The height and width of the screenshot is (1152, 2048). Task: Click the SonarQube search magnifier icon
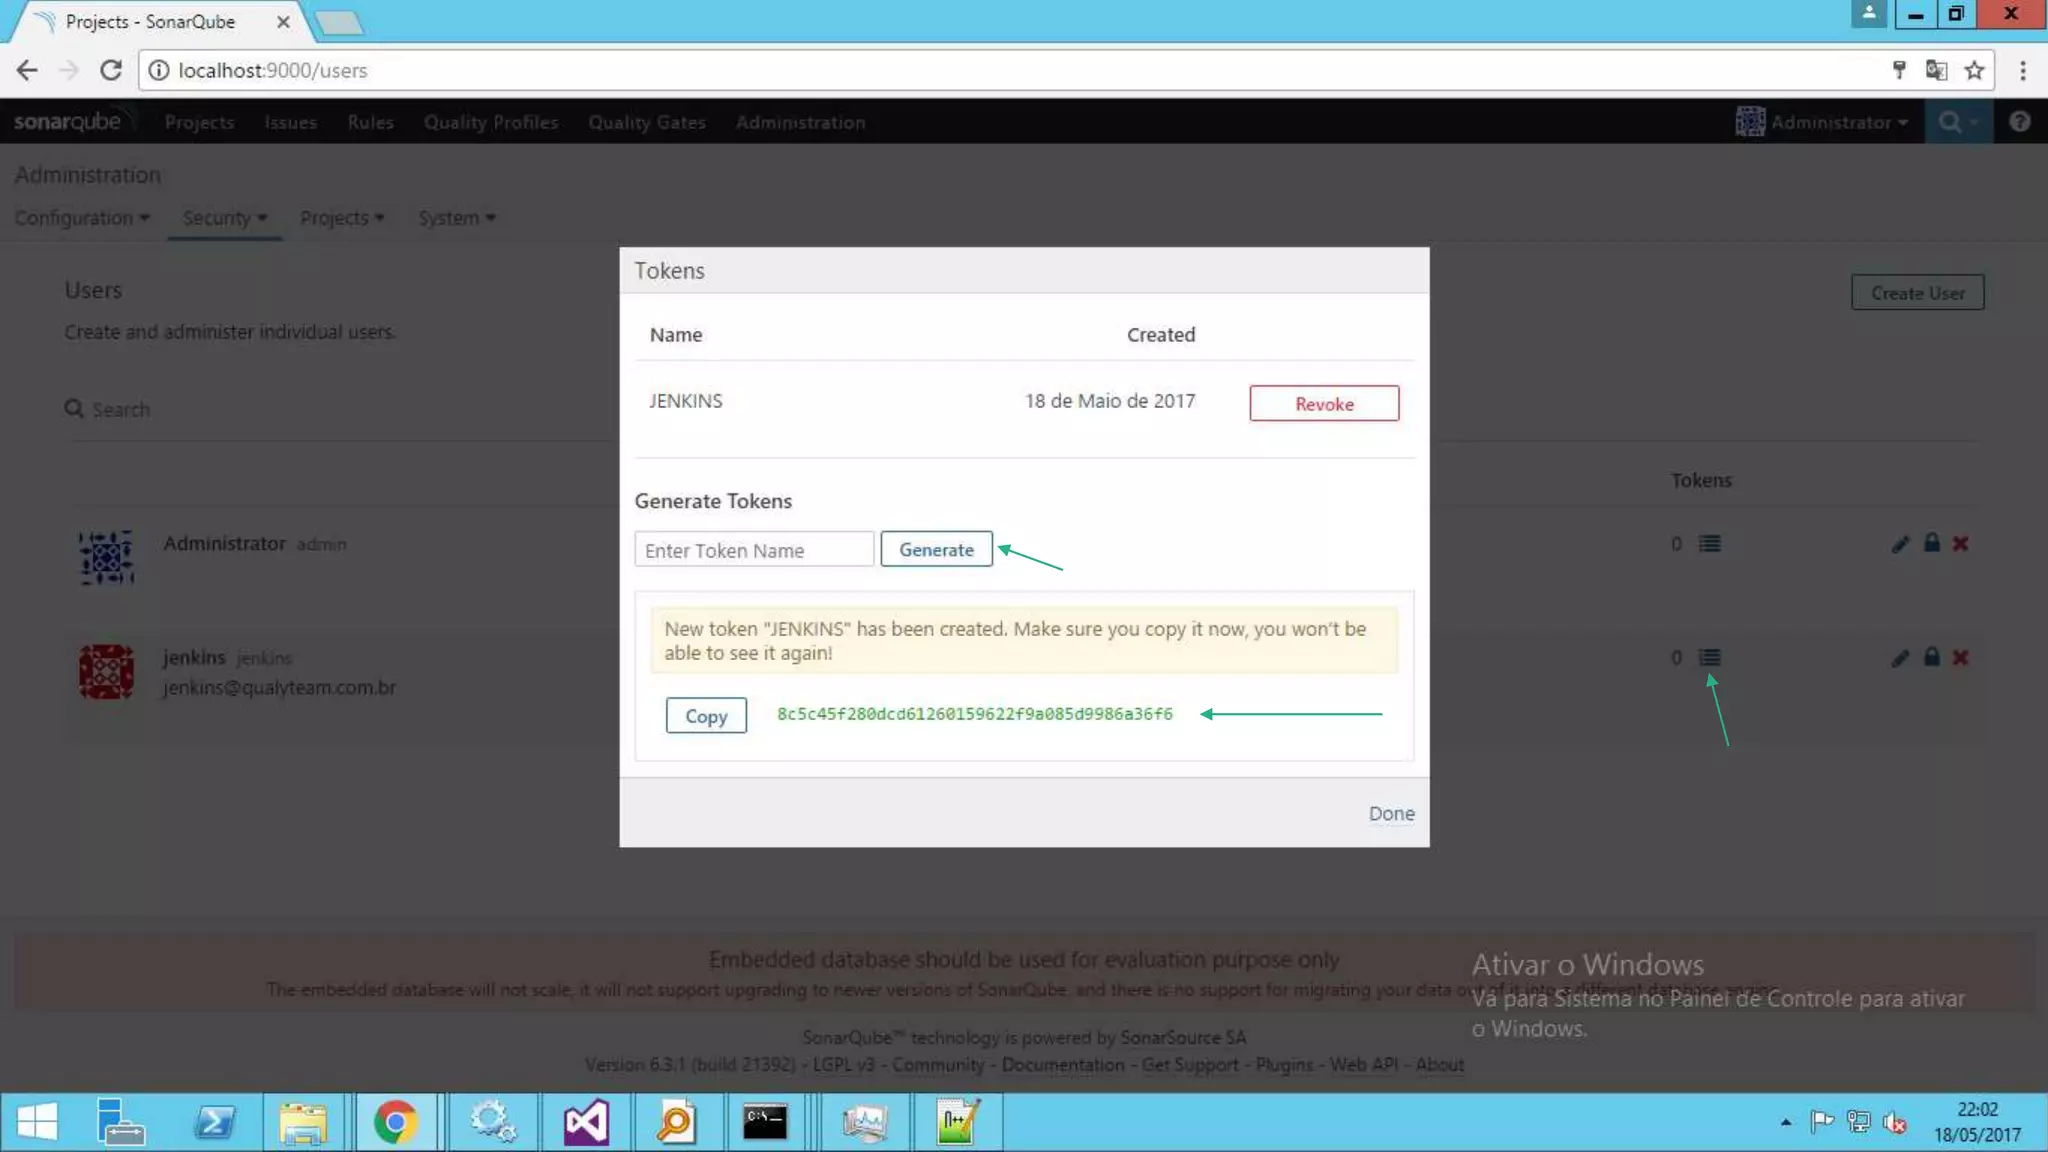1950,122
